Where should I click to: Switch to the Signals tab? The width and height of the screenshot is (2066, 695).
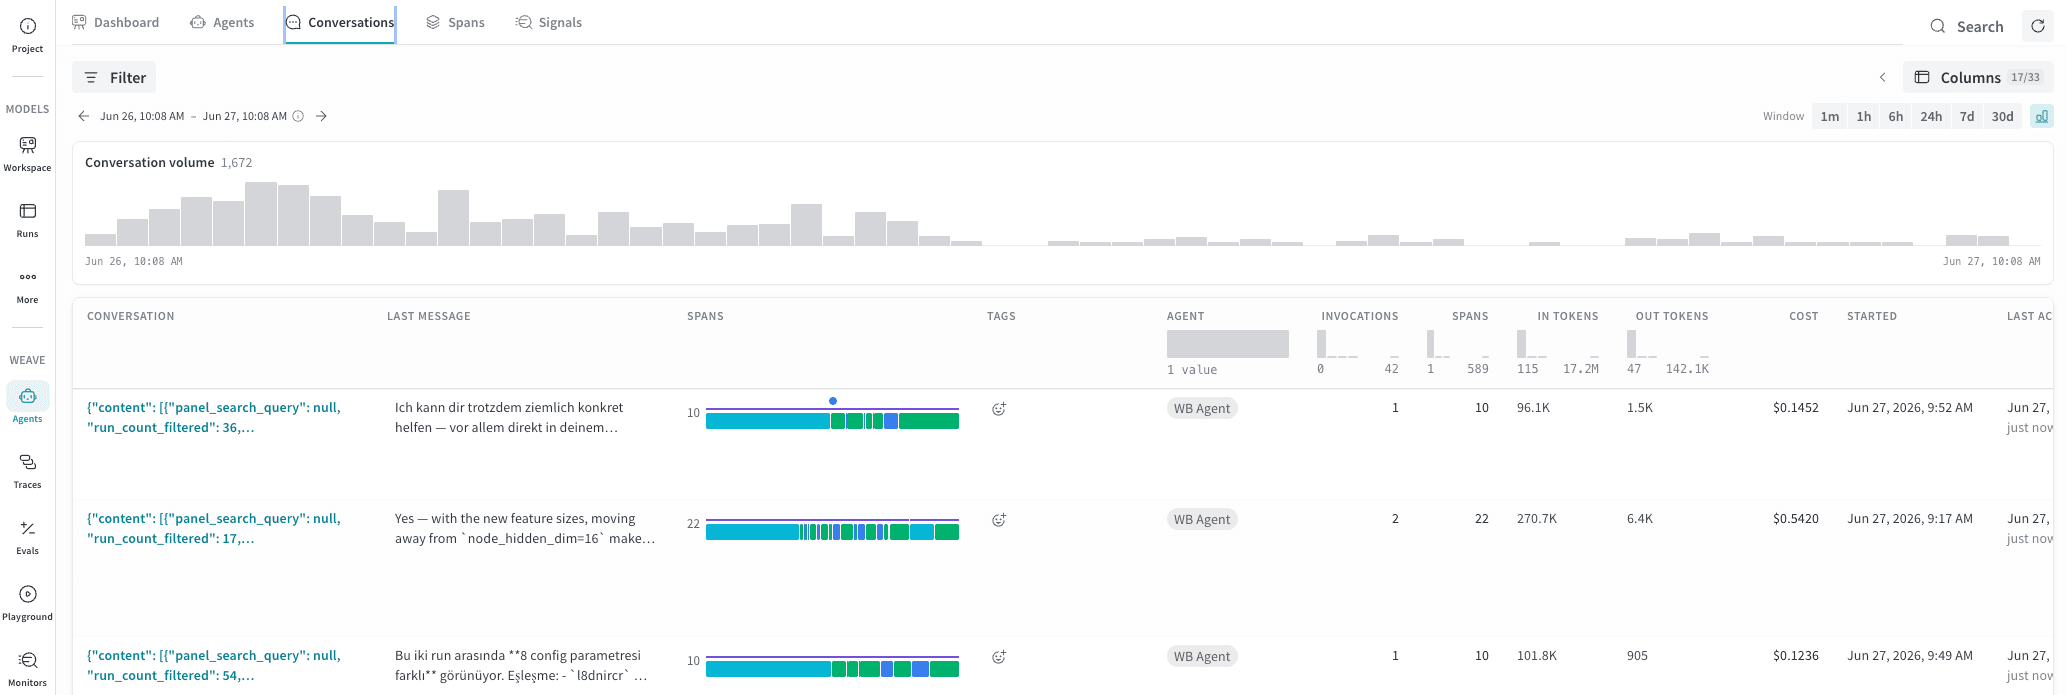[x=548, y=22]
